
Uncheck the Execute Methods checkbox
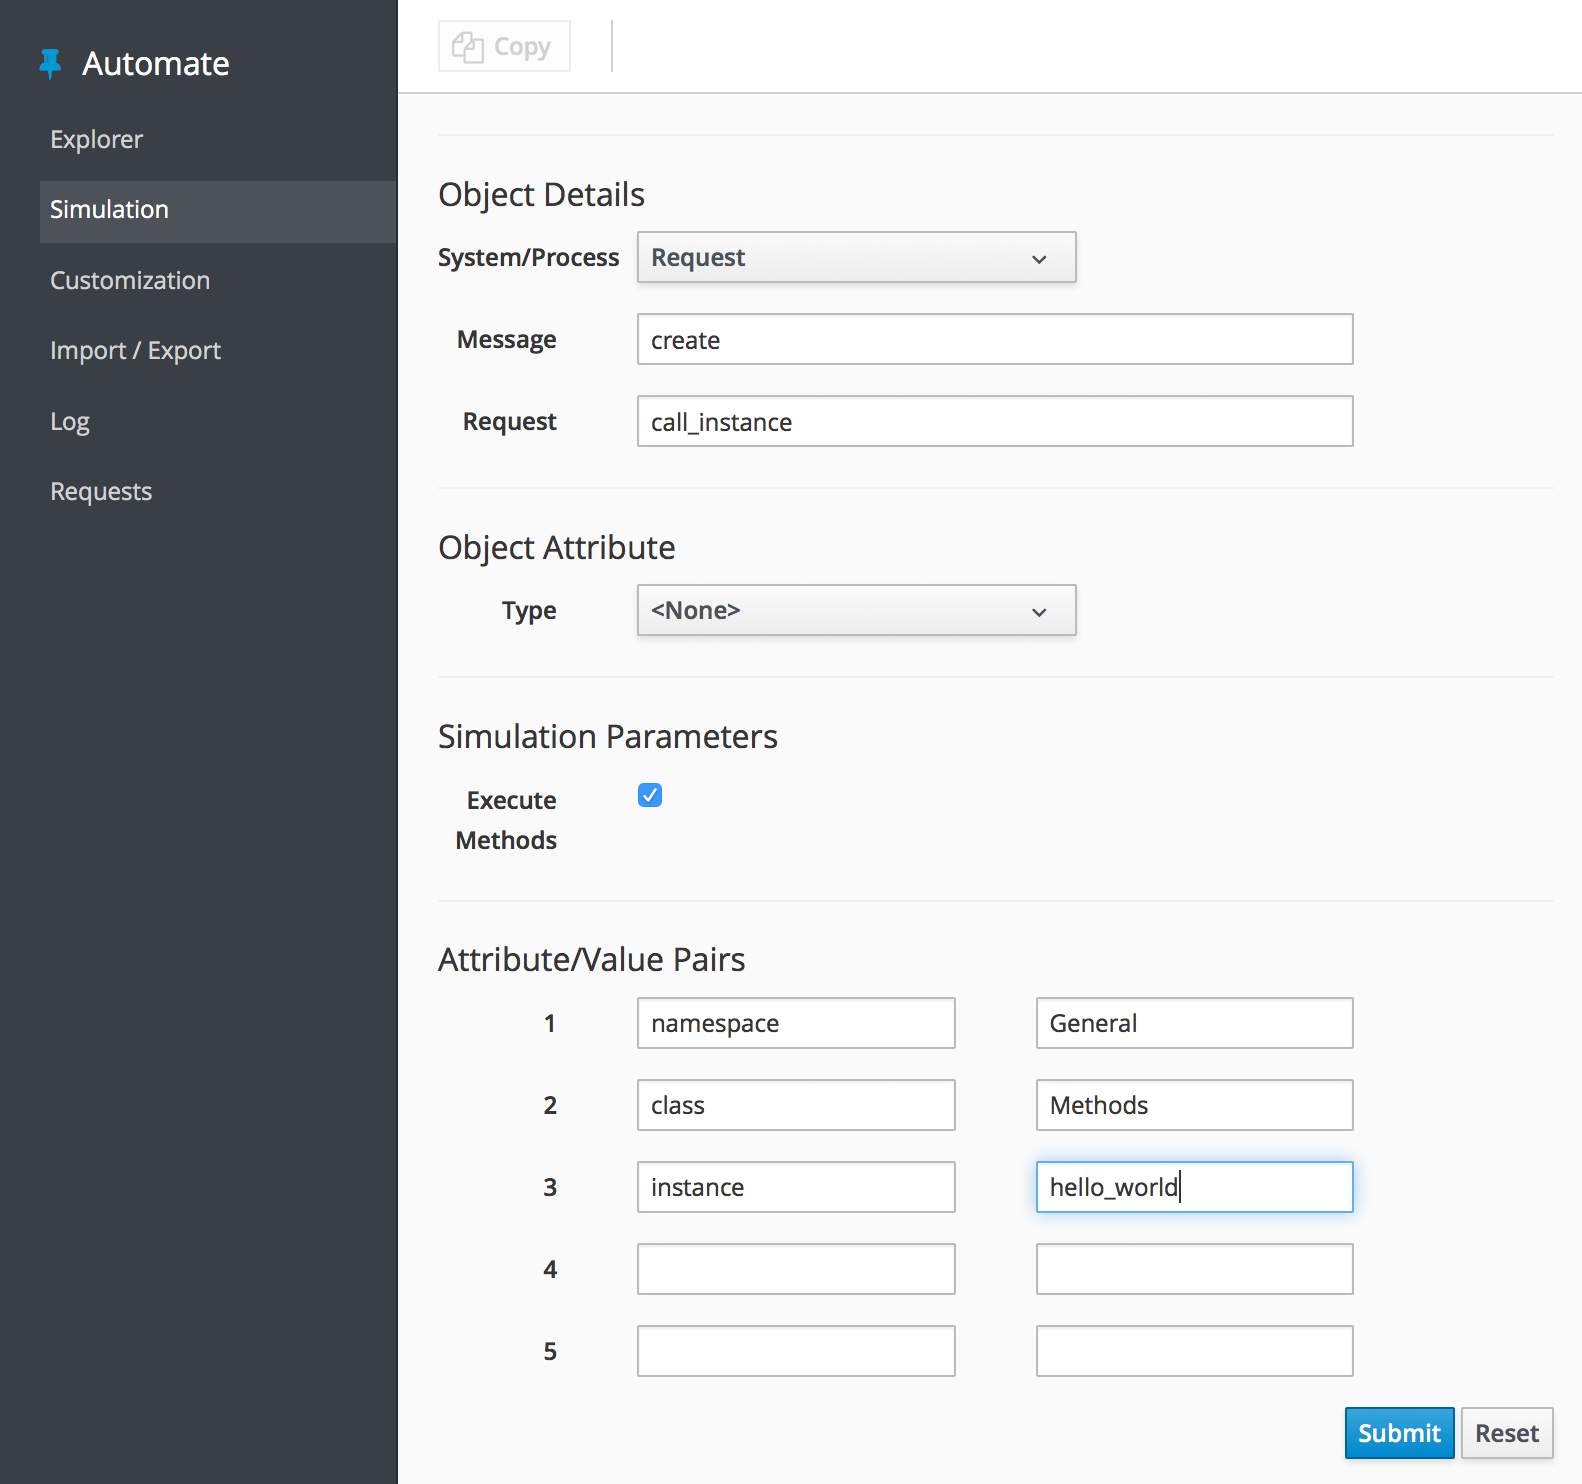(650, 795)
